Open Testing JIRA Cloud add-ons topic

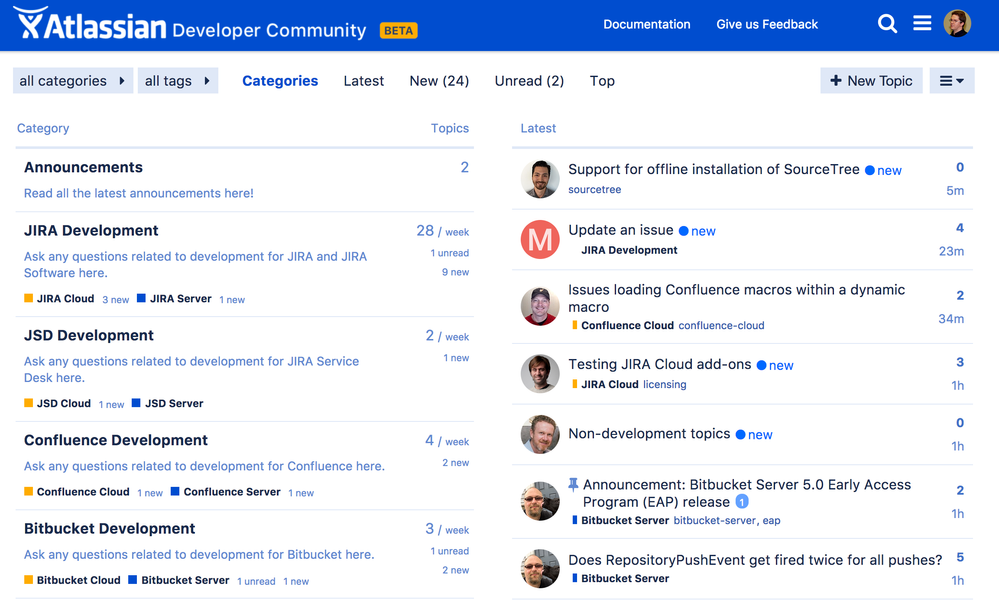click(659, 364)
